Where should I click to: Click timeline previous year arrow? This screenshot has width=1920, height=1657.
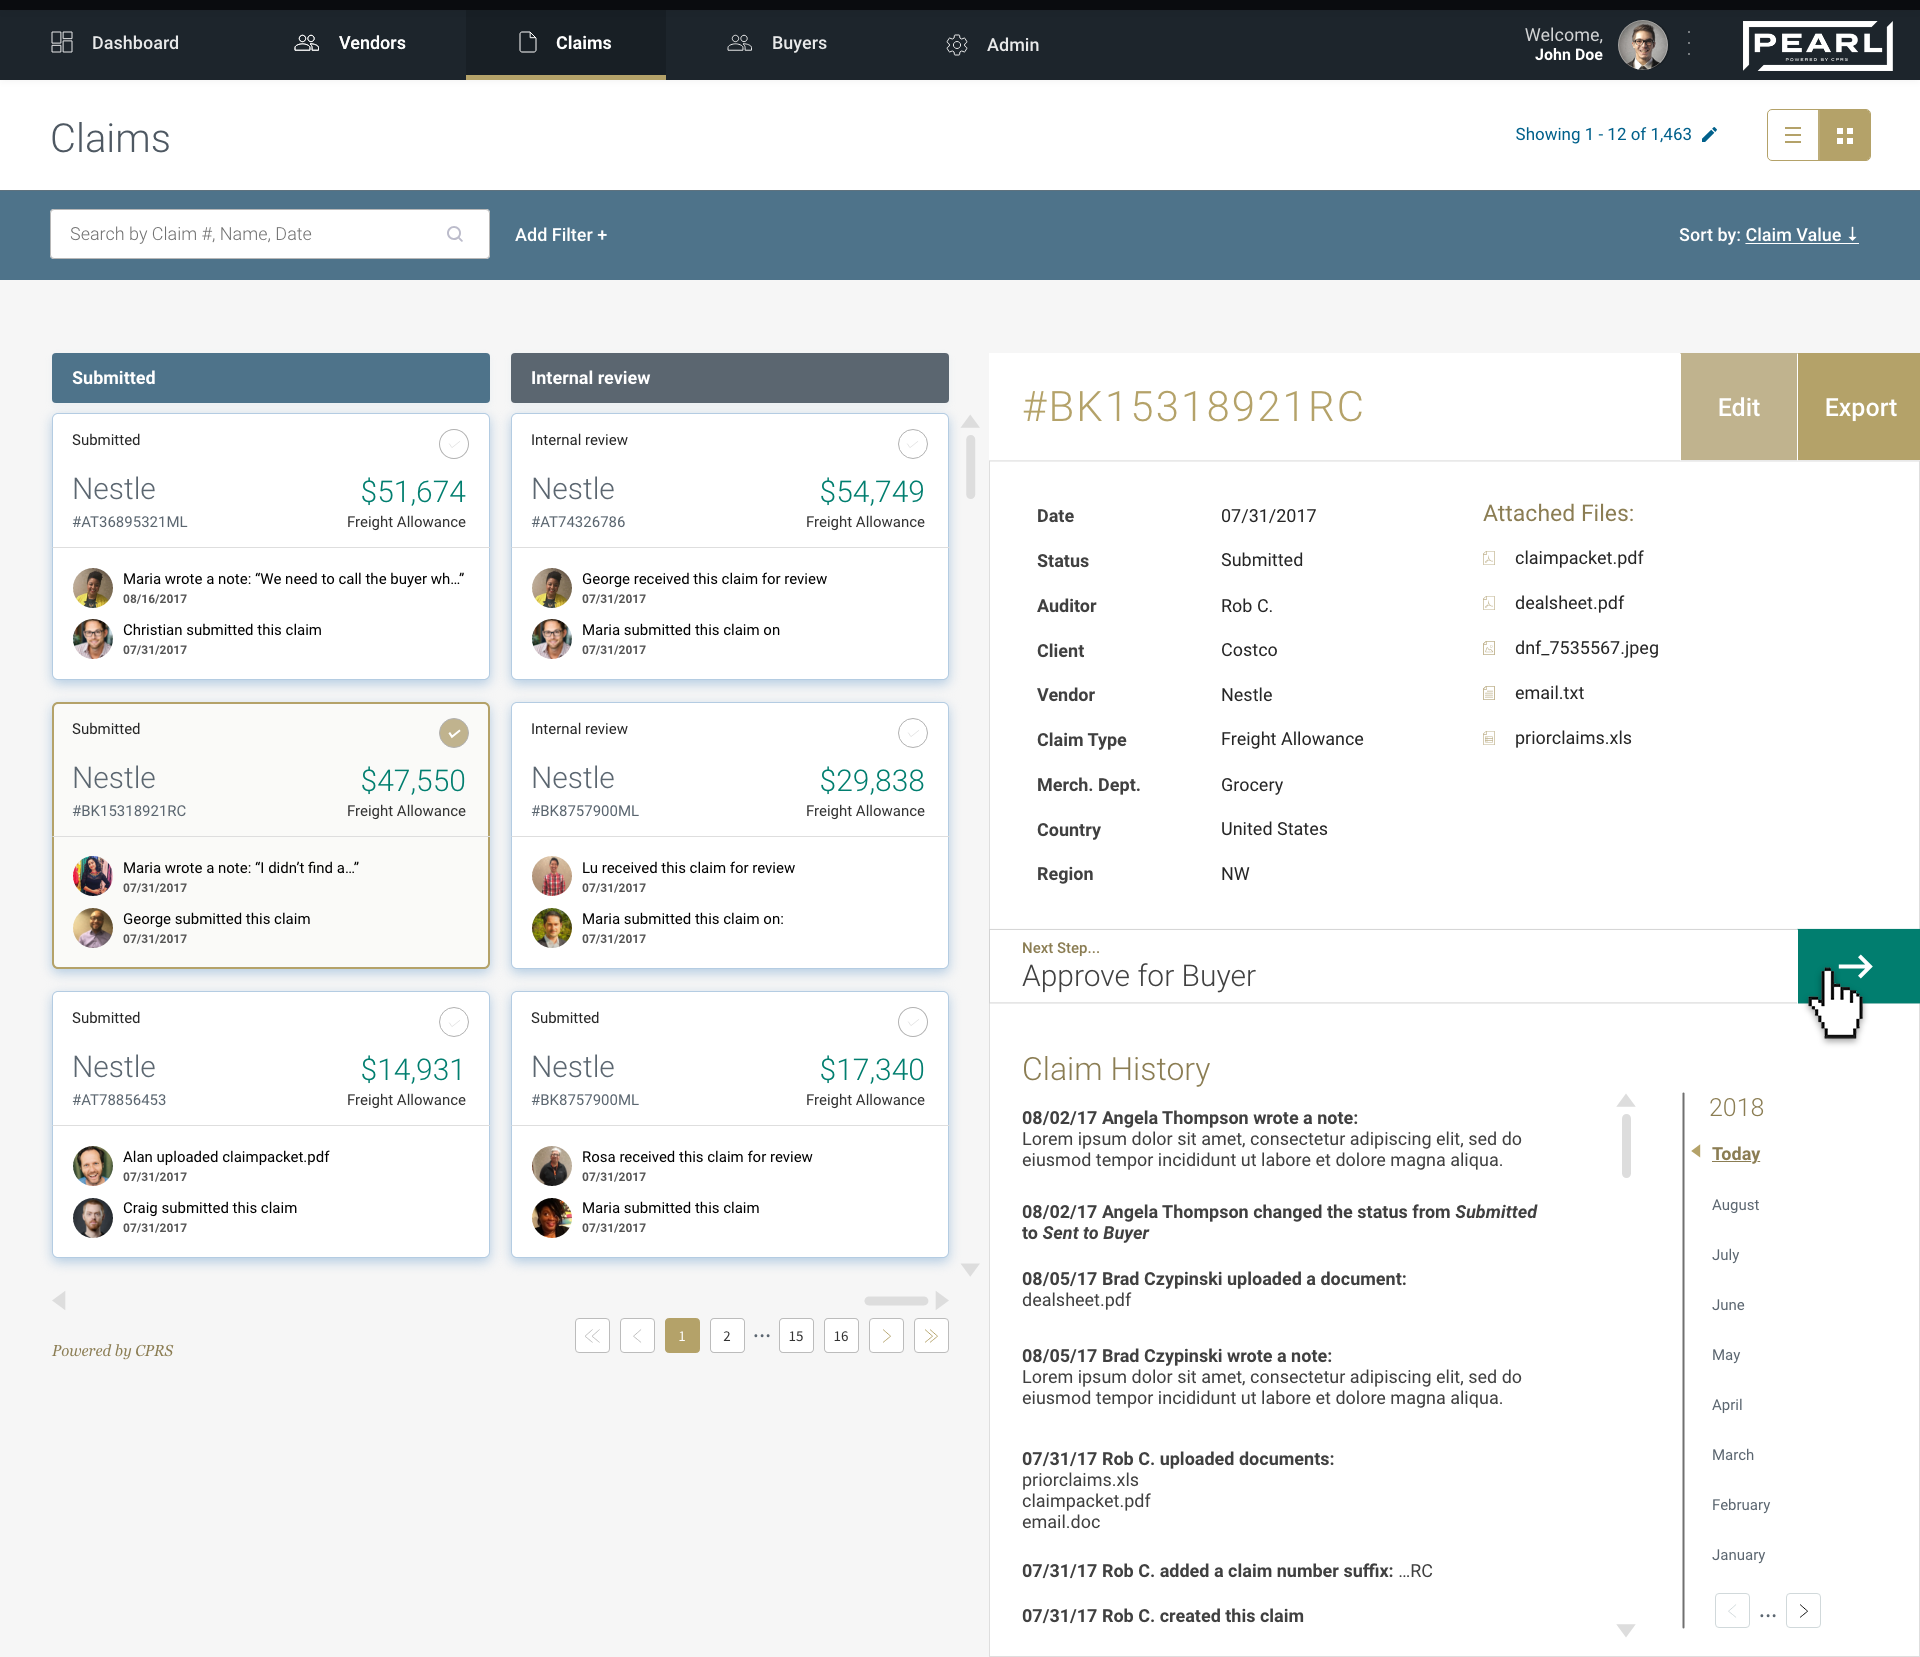pos(1732,1611)
